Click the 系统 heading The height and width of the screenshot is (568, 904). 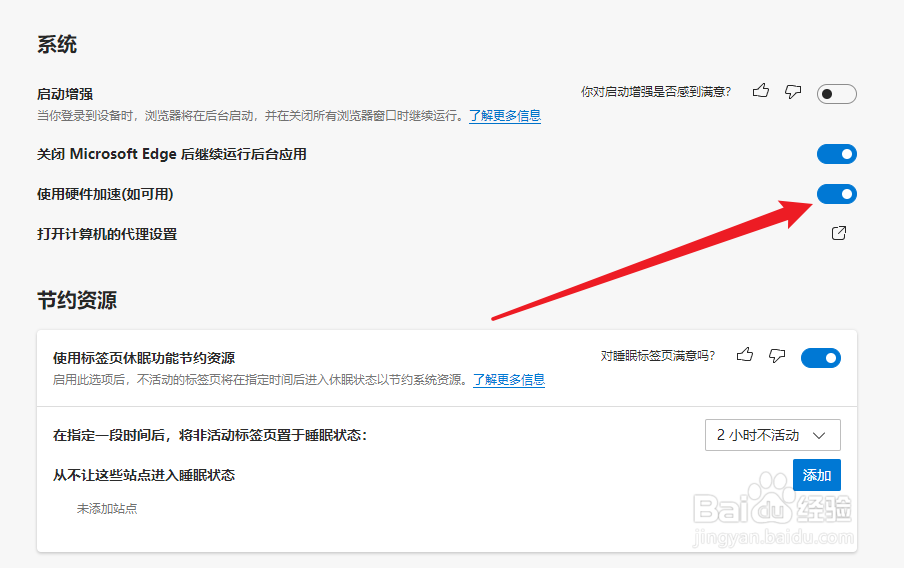coord(57,44)
